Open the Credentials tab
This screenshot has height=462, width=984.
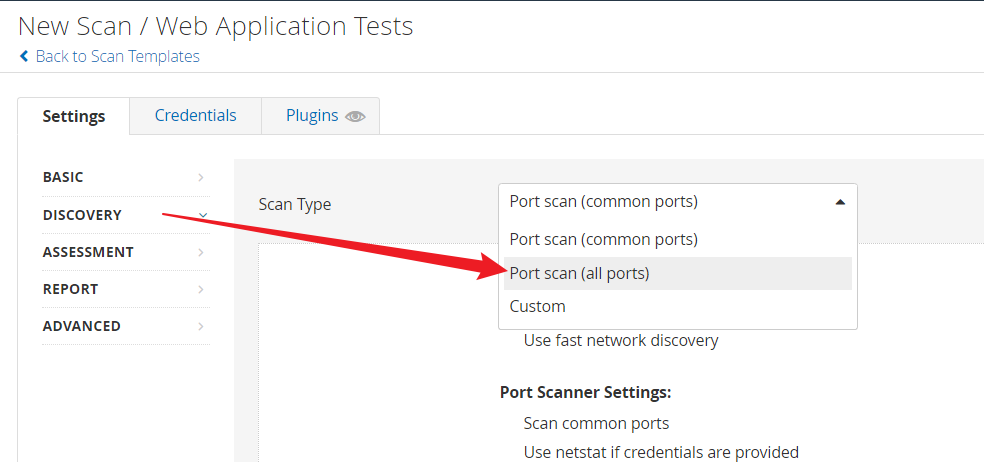(x=195, y=115)
